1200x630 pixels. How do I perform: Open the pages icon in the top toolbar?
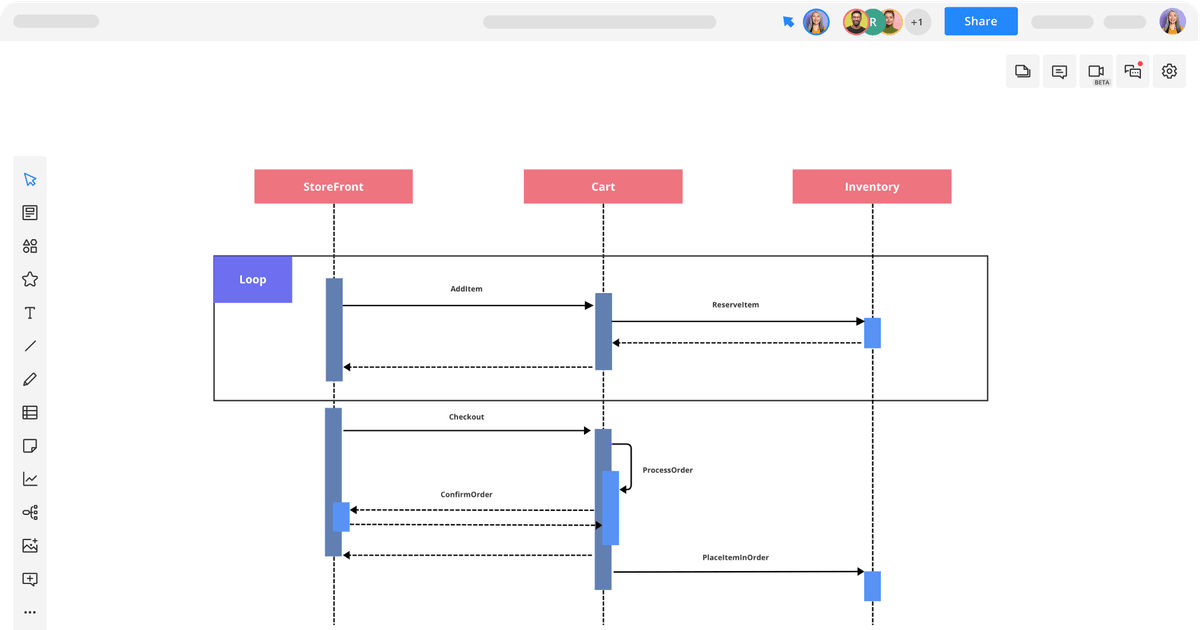point(1022,71)
